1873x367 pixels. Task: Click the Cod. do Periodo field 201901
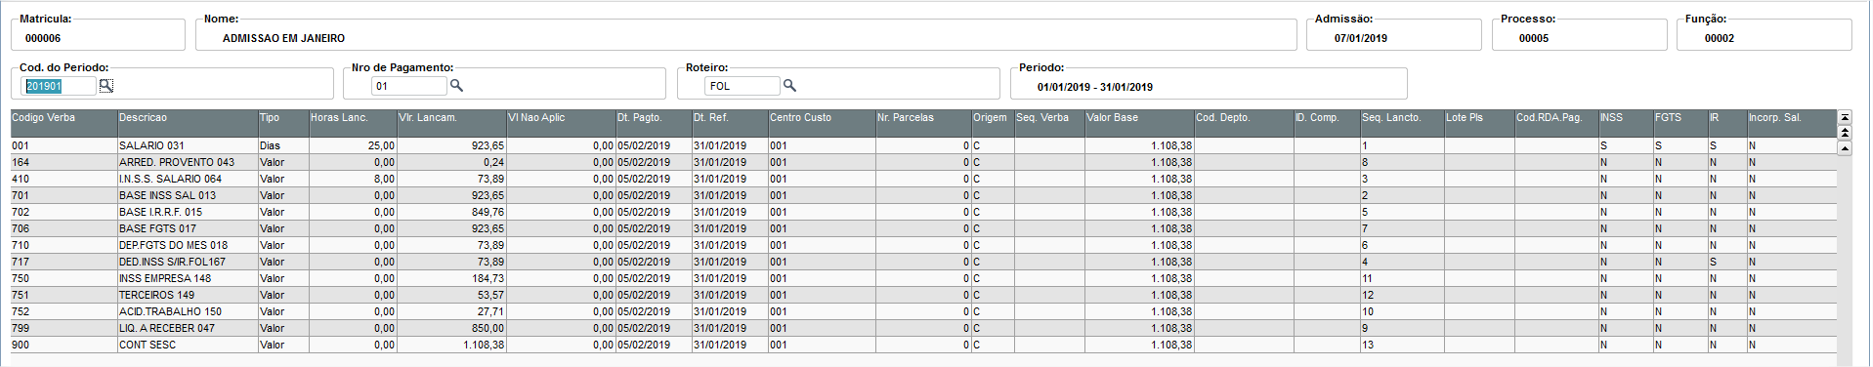(x=59, y=86)
